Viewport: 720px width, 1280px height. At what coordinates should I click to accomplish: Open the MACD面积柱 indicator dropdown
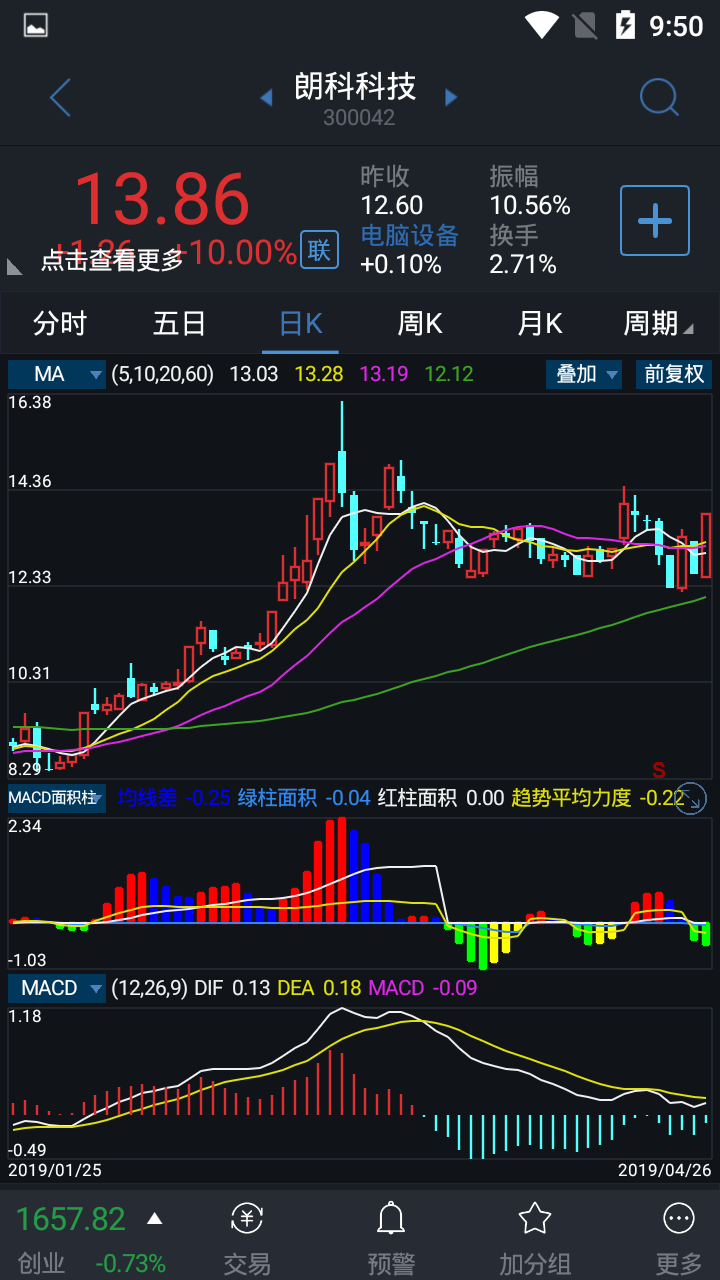tap(57, 798)
